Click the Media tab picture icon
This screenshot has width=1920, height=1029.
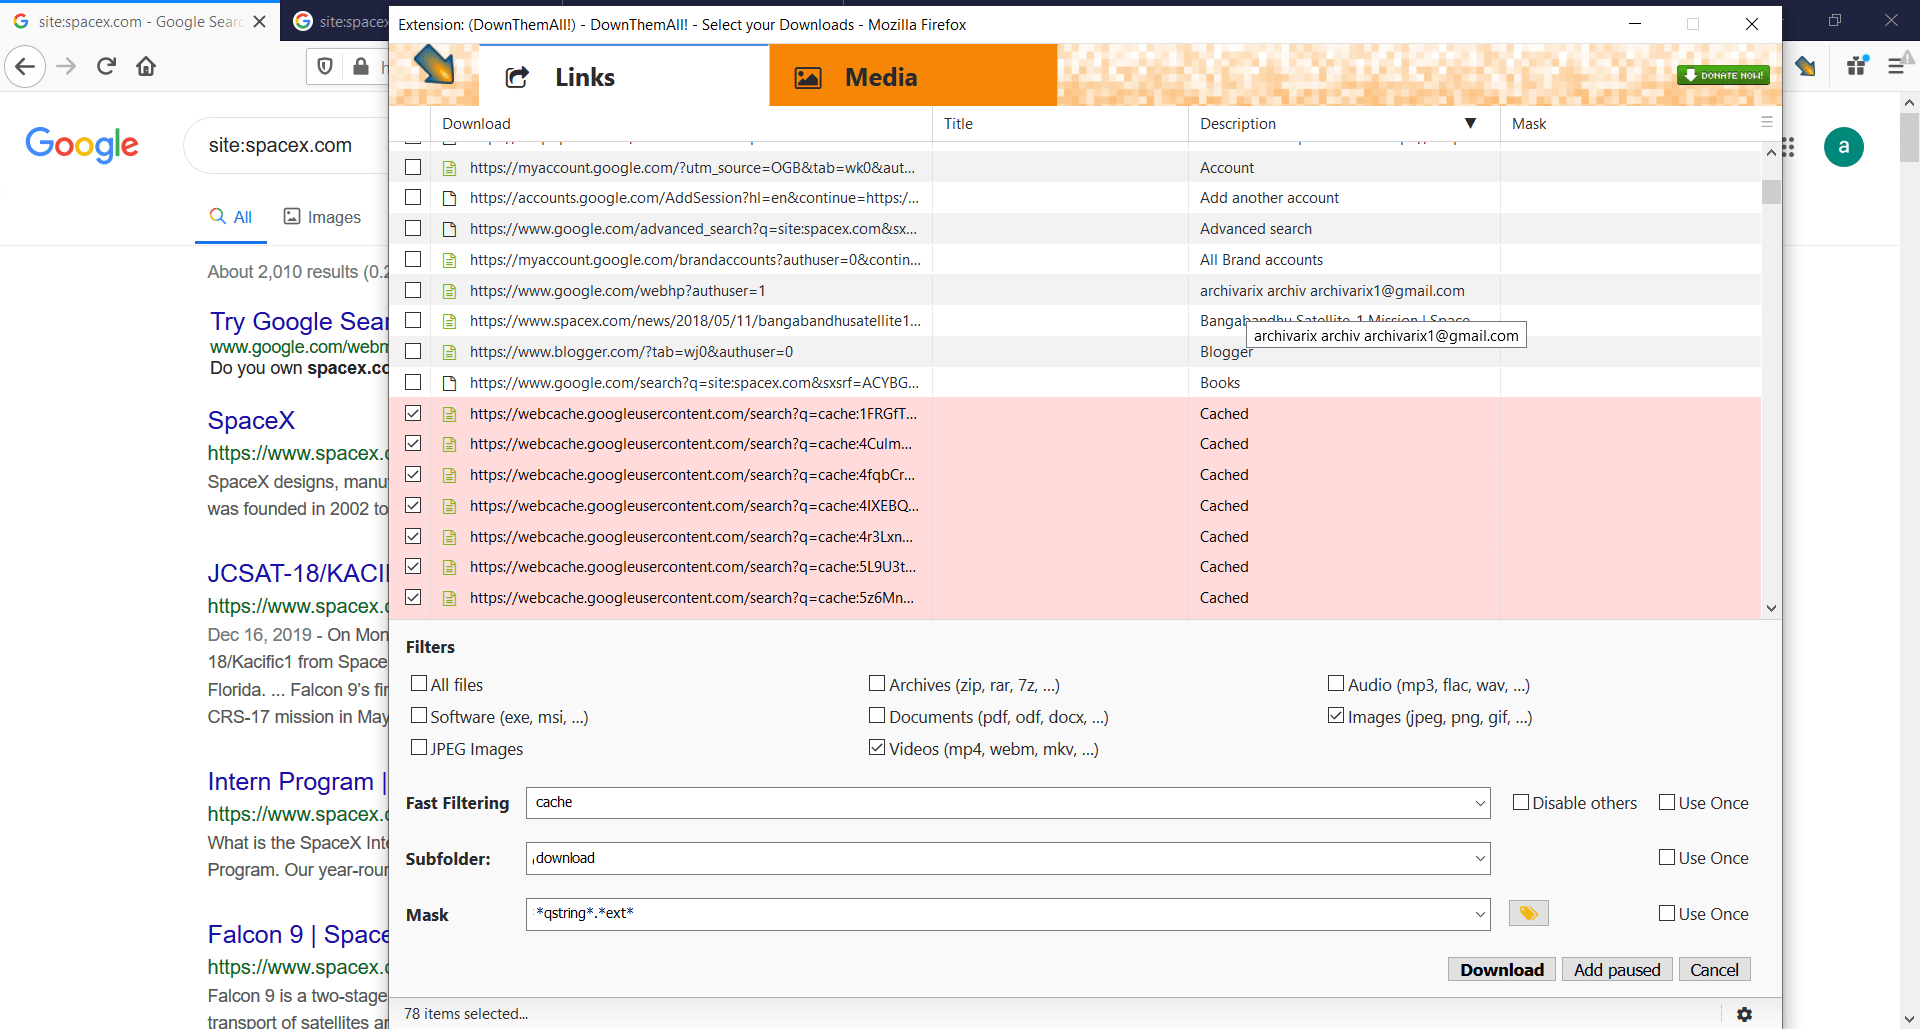[x=808, y=78]
